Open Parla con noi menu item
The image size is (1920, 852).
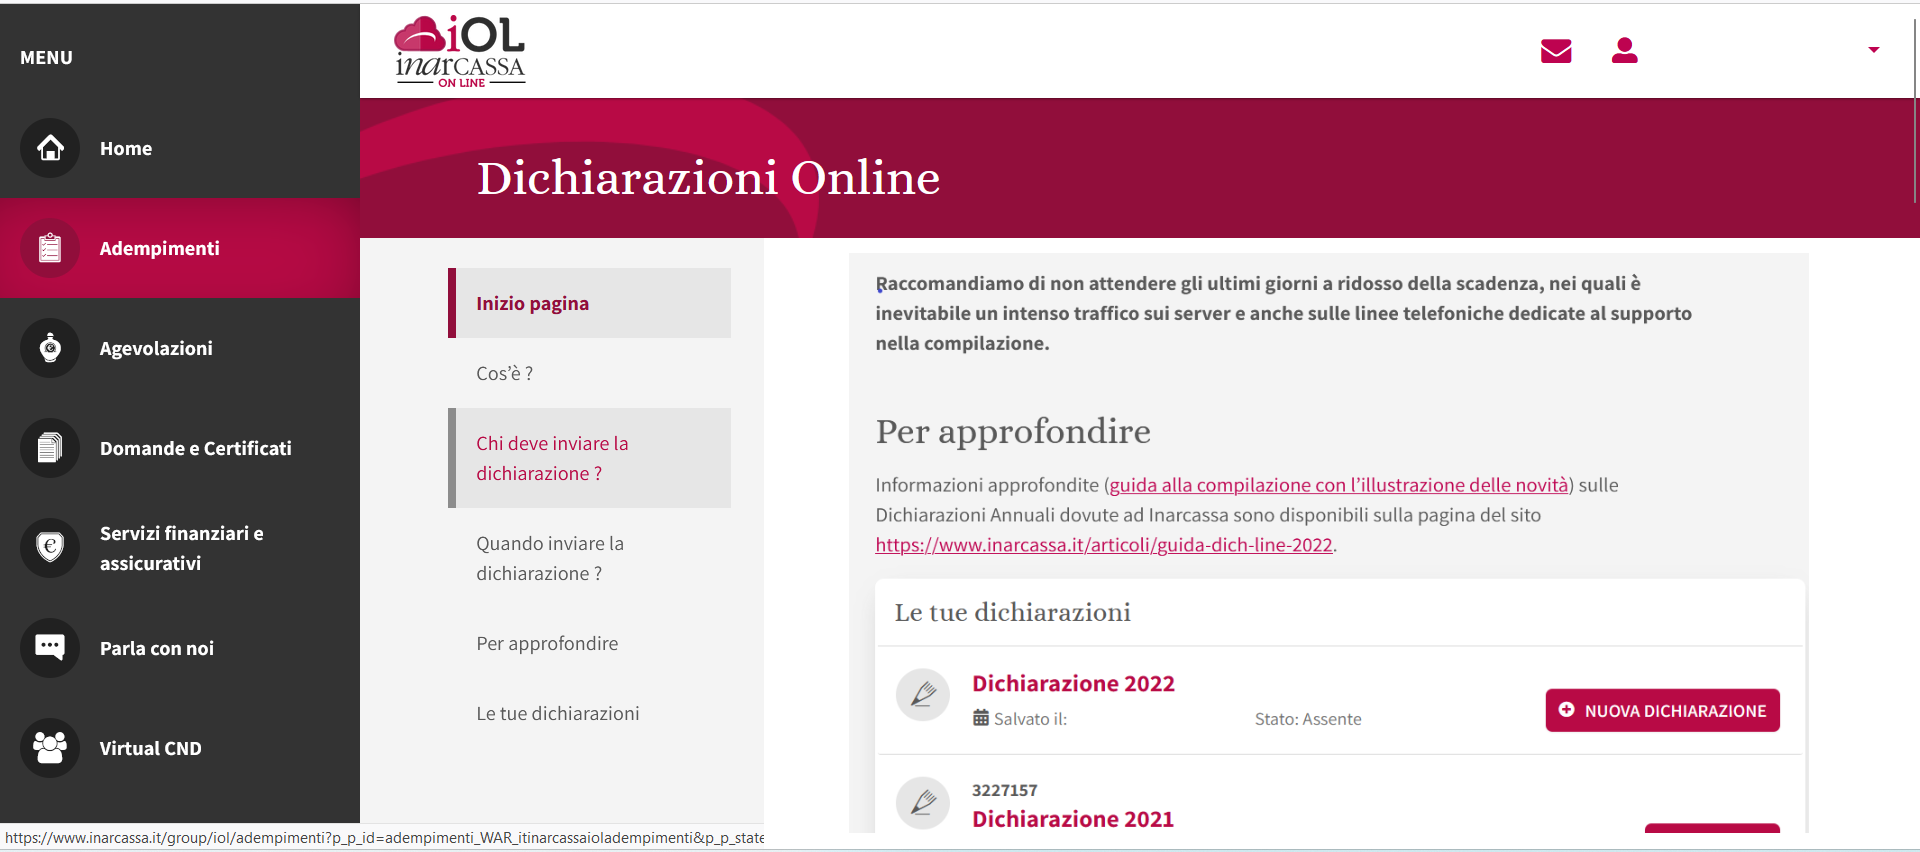[180, 648]
